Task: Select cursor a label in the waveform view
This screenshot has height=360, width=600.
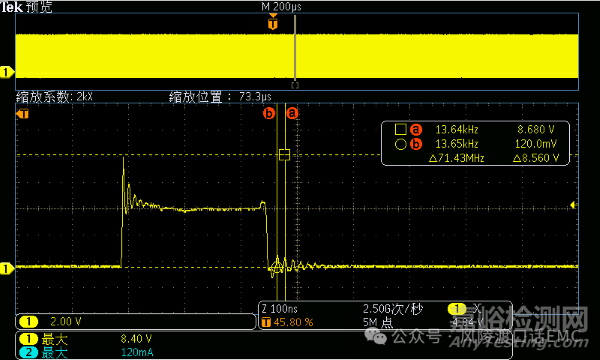Action: pos(292,113)
